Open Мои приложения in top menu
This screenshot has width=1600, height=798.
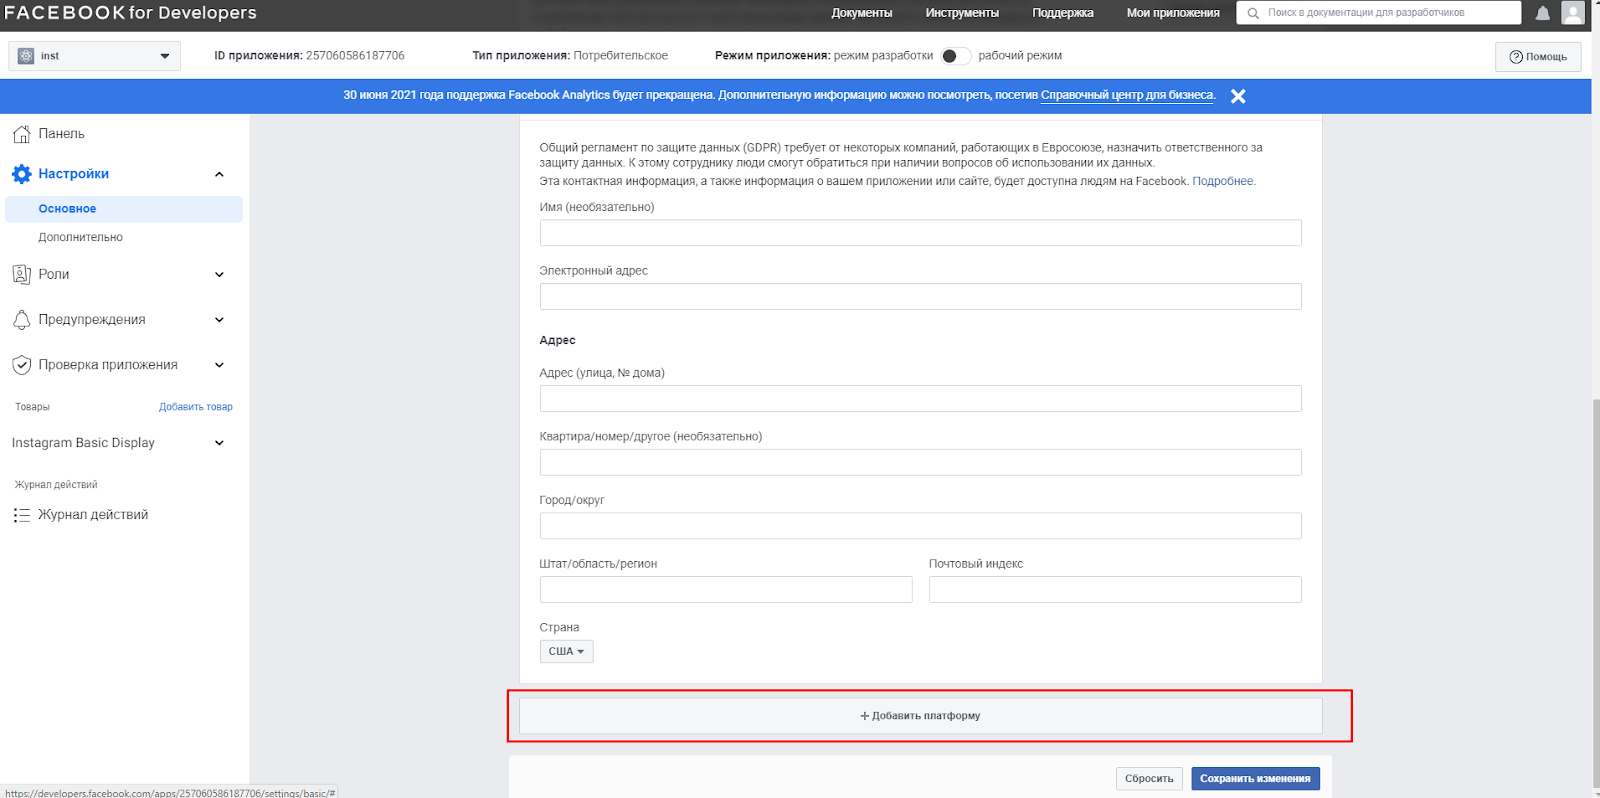point(1173,13)
